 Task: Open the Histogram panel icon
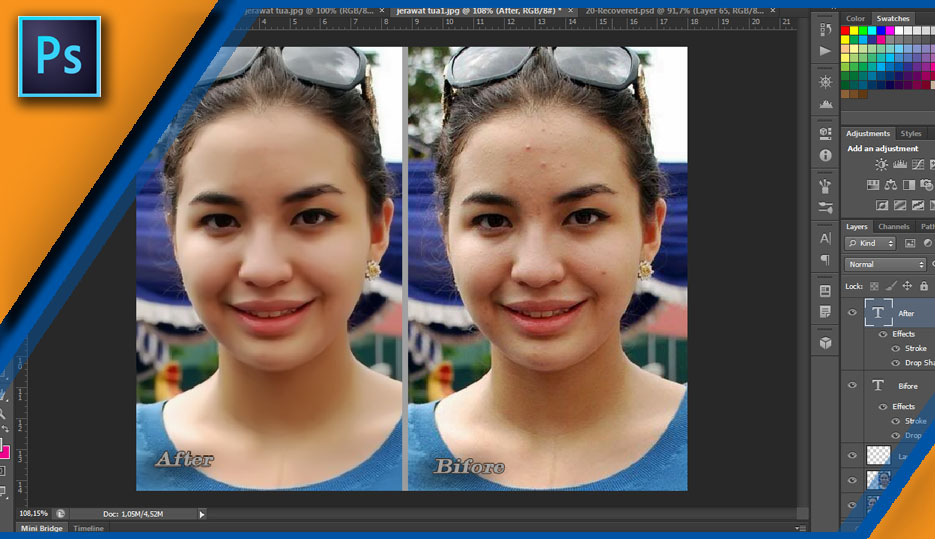[x=825, y=104]
